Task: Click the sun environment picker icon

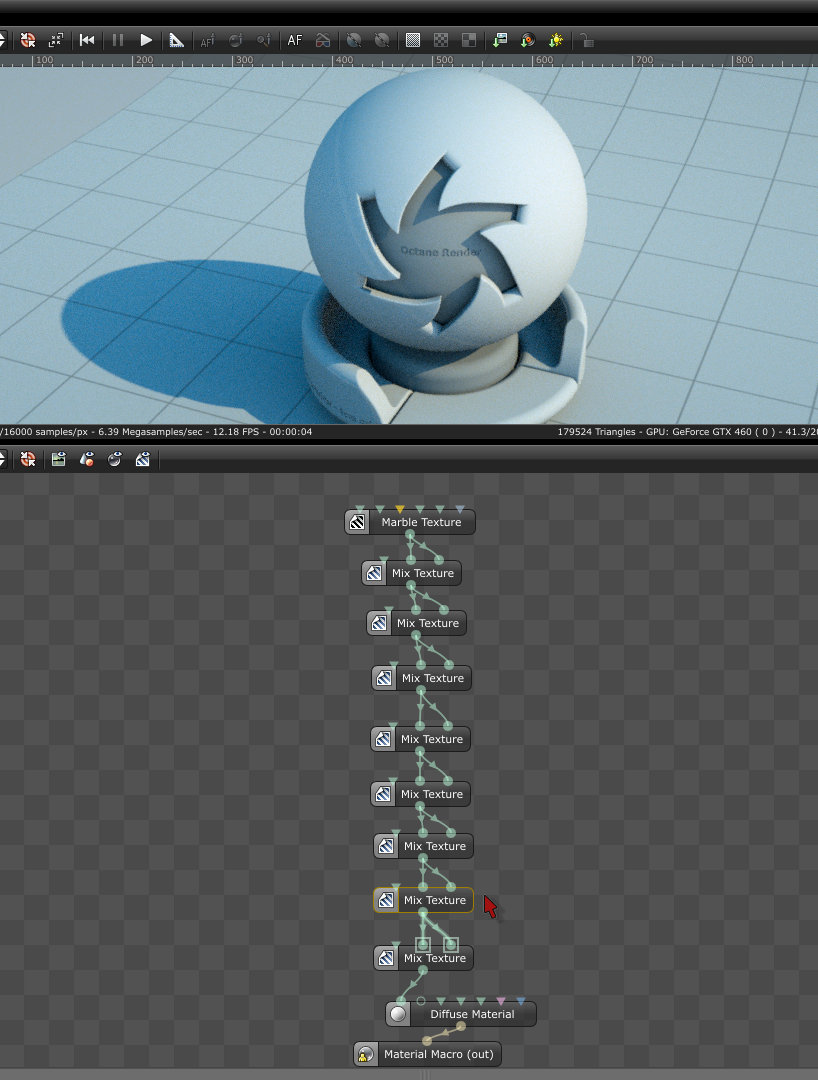Action: 556,40
